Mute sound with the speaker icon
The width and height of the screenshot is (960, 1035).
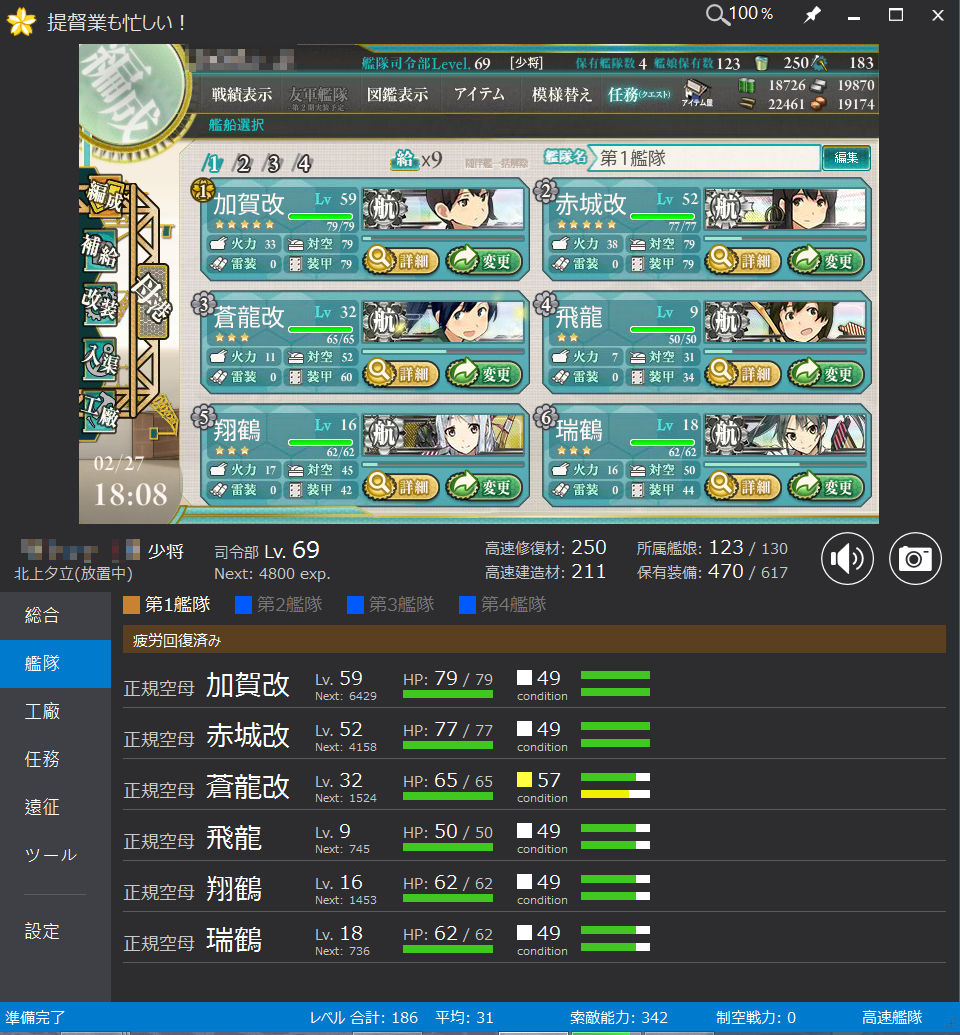pyautogui.click(x=847, y=558)
